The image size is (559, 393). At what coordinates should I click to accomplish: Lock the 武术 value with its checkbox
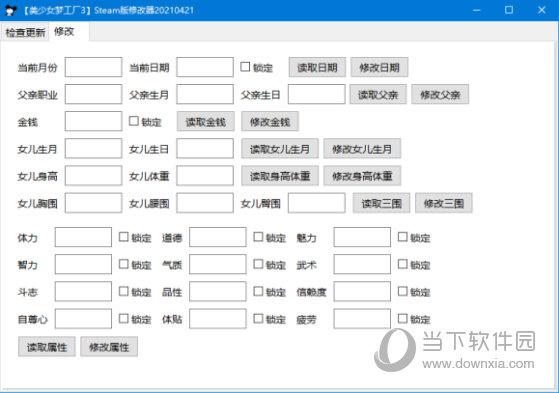[402, 264]
